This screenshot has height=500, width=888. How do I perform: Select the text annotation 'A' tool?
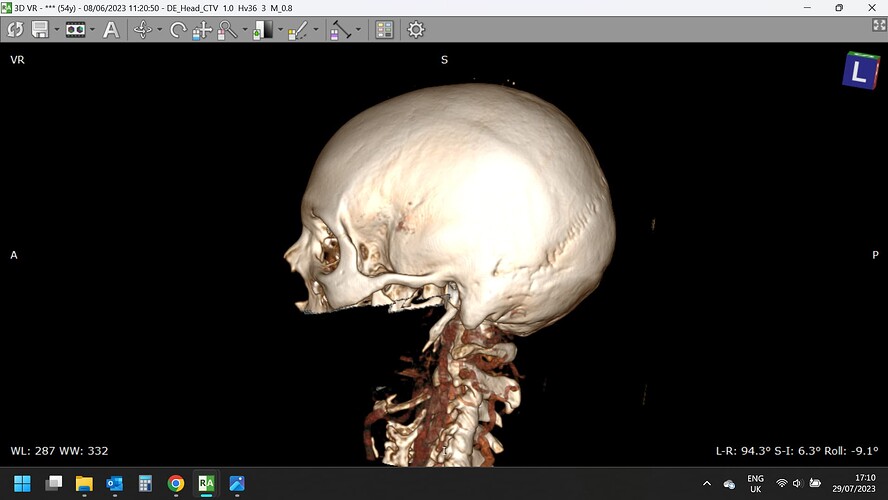pyautogui.click(x=111, y=29)
